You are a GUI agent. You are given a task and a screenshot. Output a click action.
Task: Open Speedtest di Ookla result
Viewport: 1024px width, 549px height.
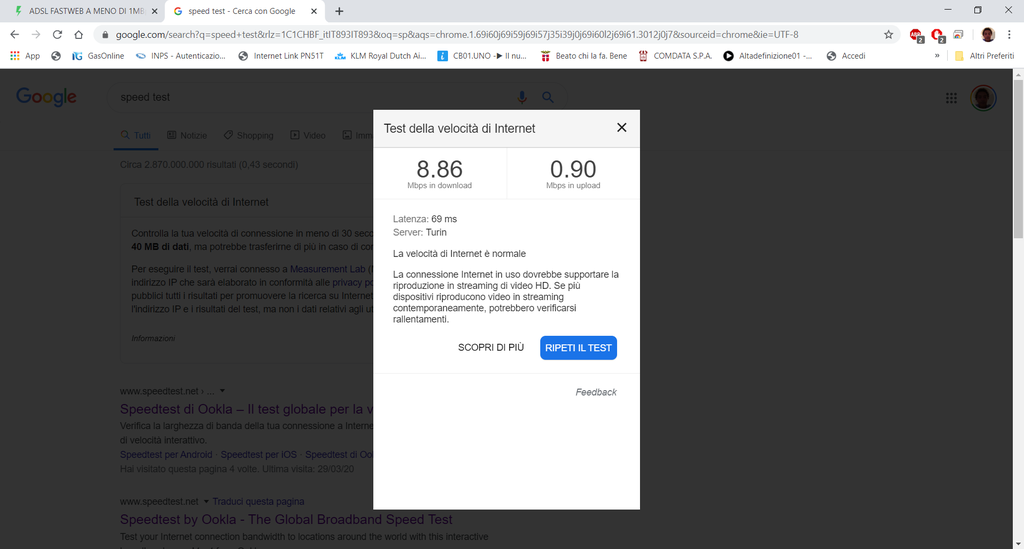[246, 409]
